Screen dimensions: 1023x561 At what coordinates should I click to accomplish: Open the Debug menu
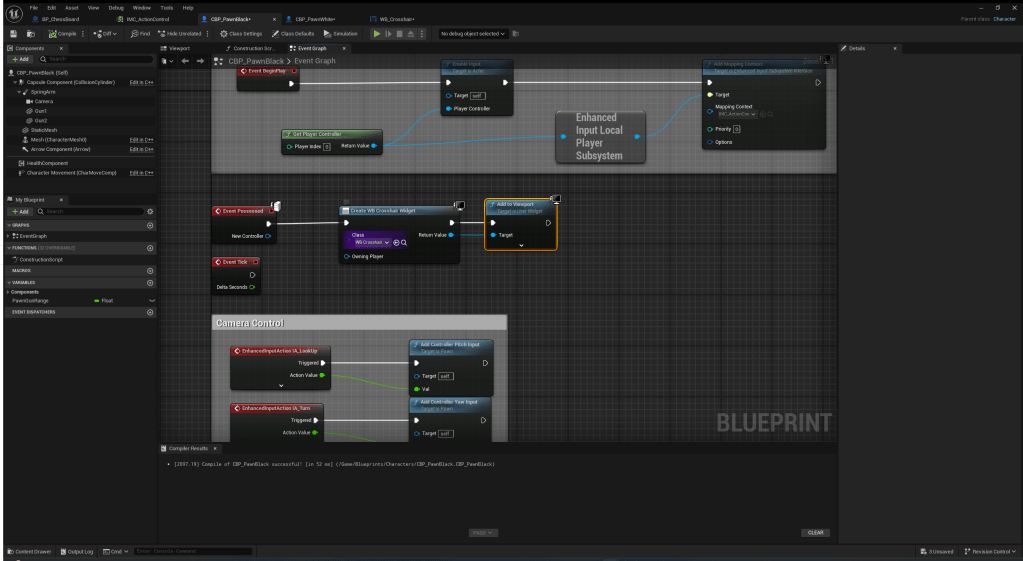click(x=115, y=7)
